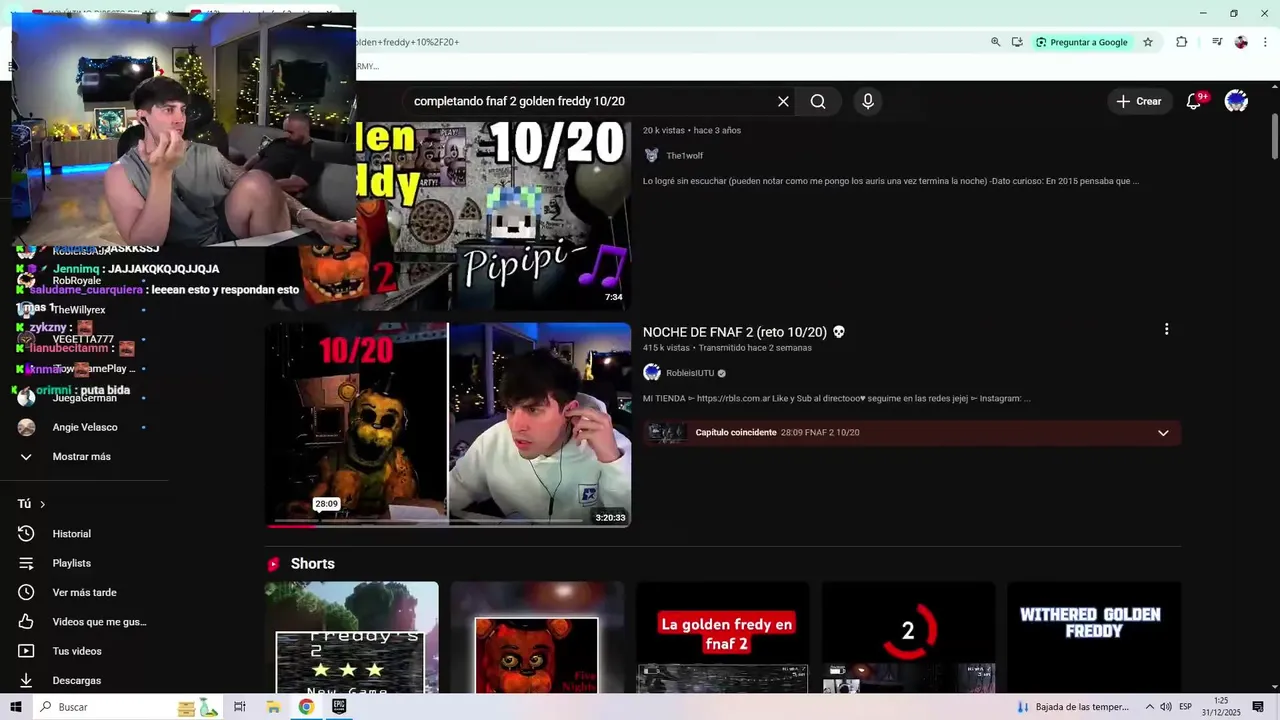This screenshot has height=720, width=1280.
Task: Show hidden system tray icons chevron
Action: tap(1150, 707)
